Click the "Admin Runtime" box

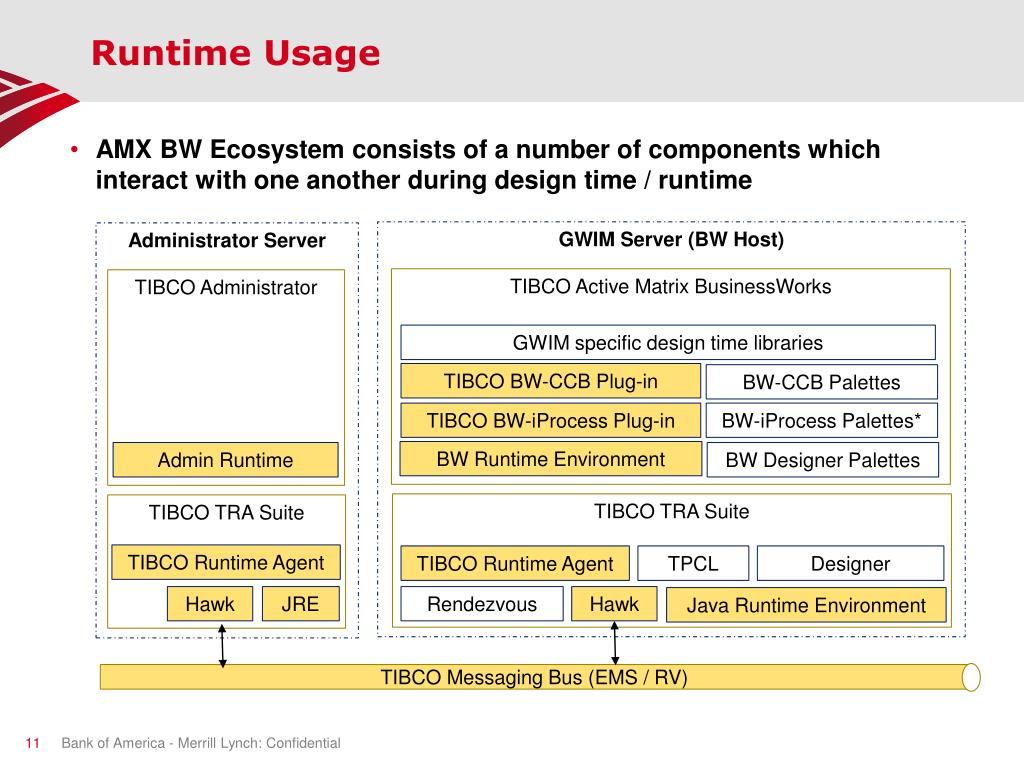click(x=225, y=460)
